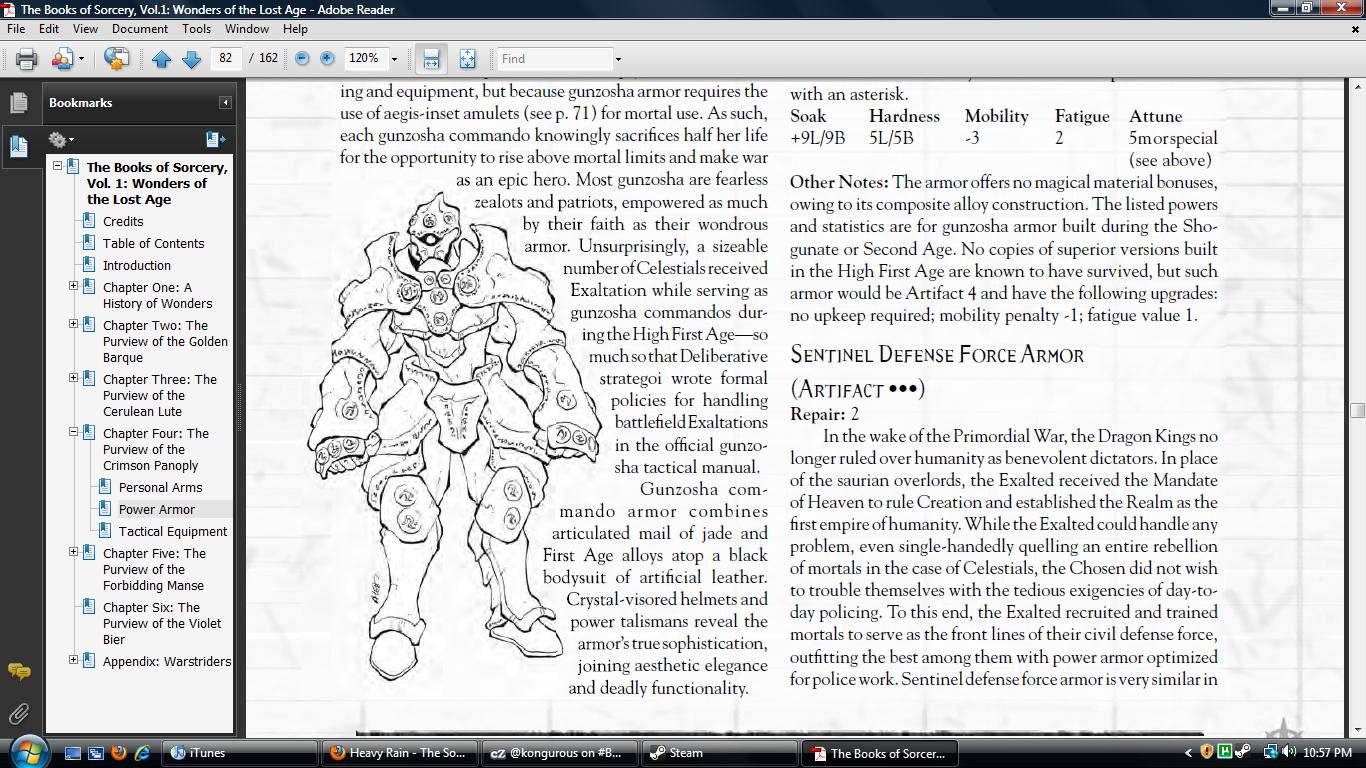The width and height of the screenshot is (1366, 768).
Task: Open the Introduction bookmark
Action: [137, 265]
